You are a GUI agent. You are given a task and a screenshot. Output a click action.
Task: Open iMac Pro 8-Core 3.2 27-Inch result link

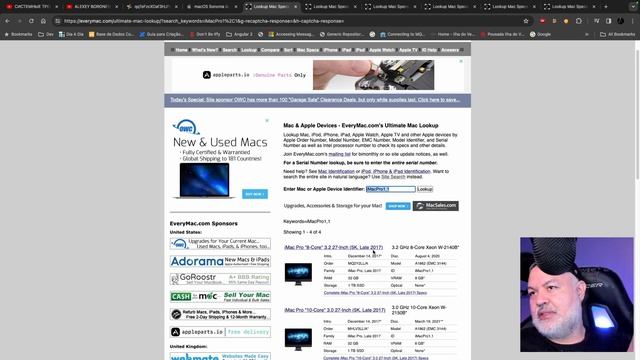tap(333, 247)
